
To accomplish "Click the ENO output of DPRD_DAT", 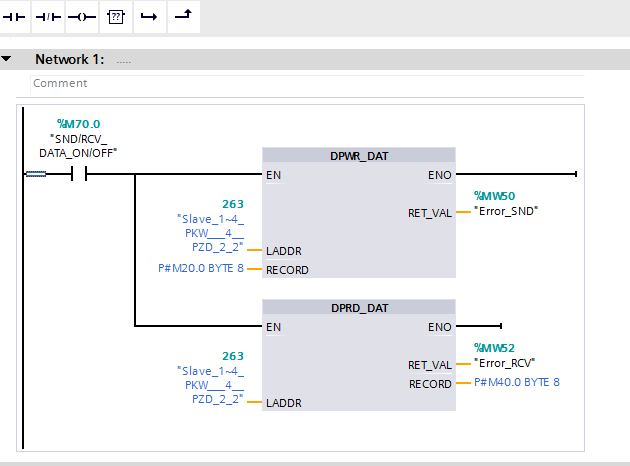I will click(440, 326).
